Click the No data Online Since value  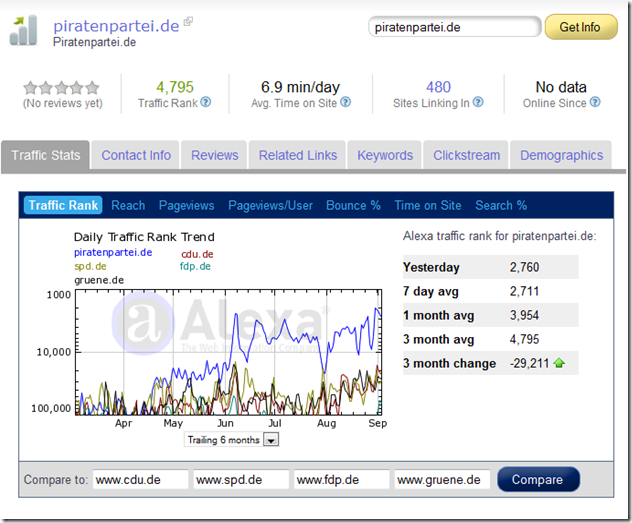(x=561, y=87)
